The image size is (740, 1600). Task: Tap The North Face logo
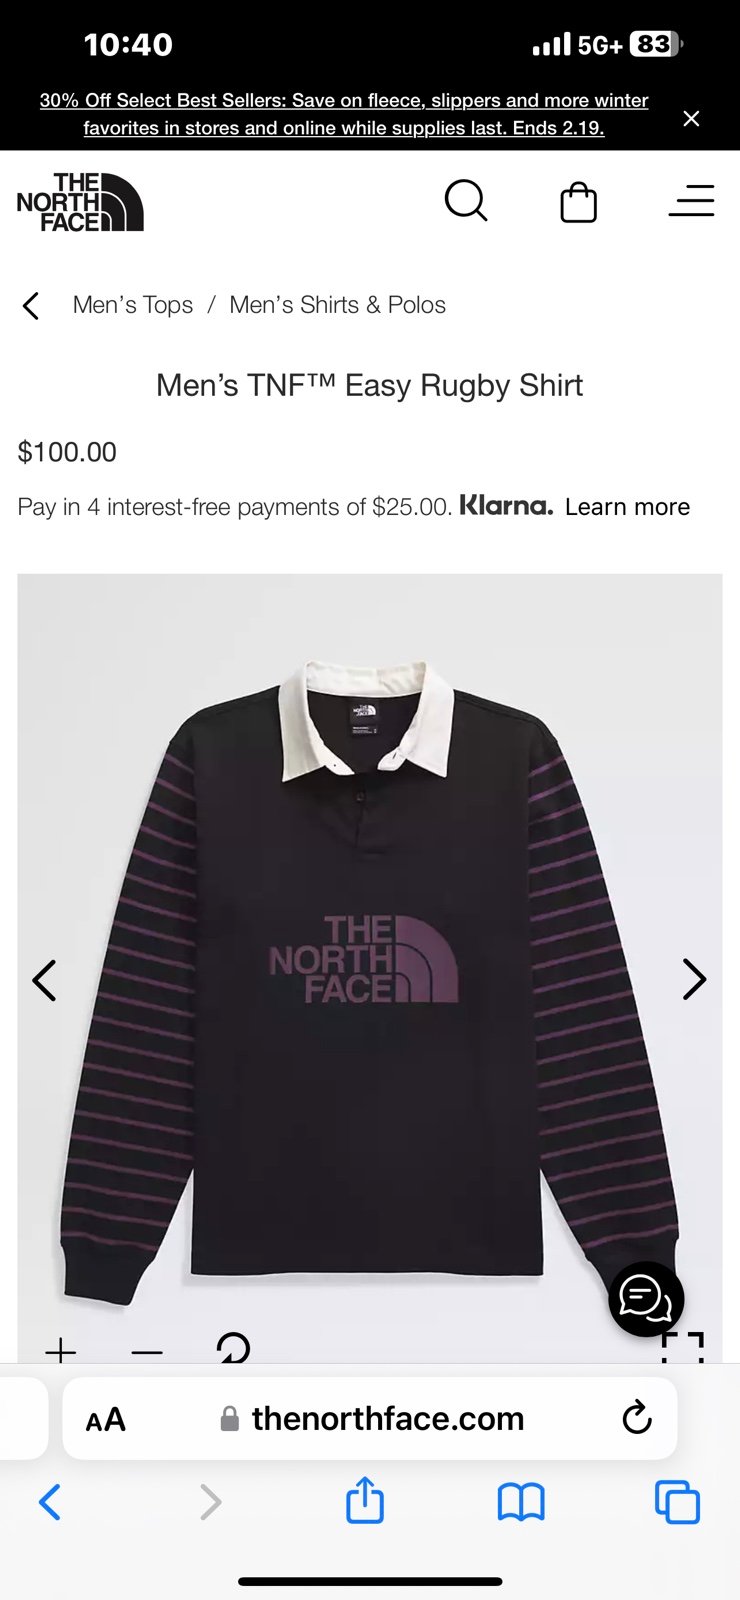pos(80,202)
